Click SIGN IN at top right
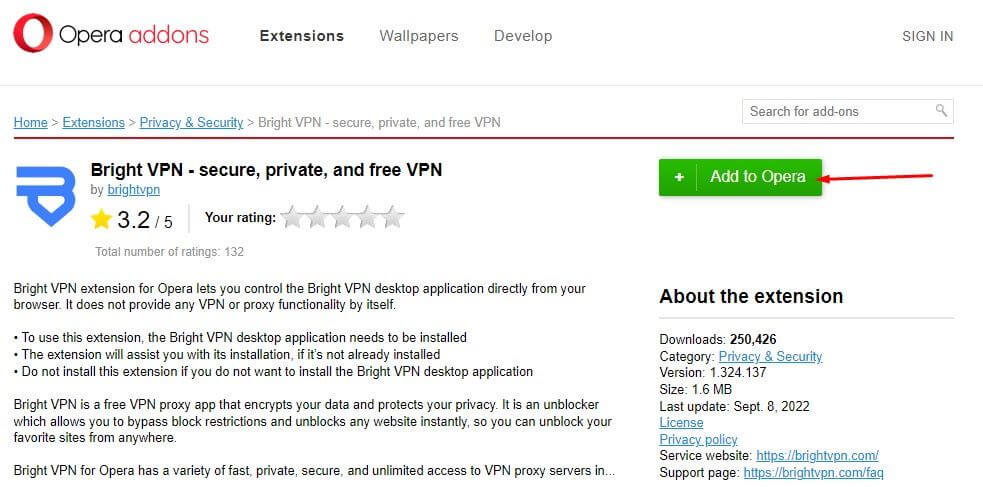This screenshot has height=487, width=983. coord(927,36)
